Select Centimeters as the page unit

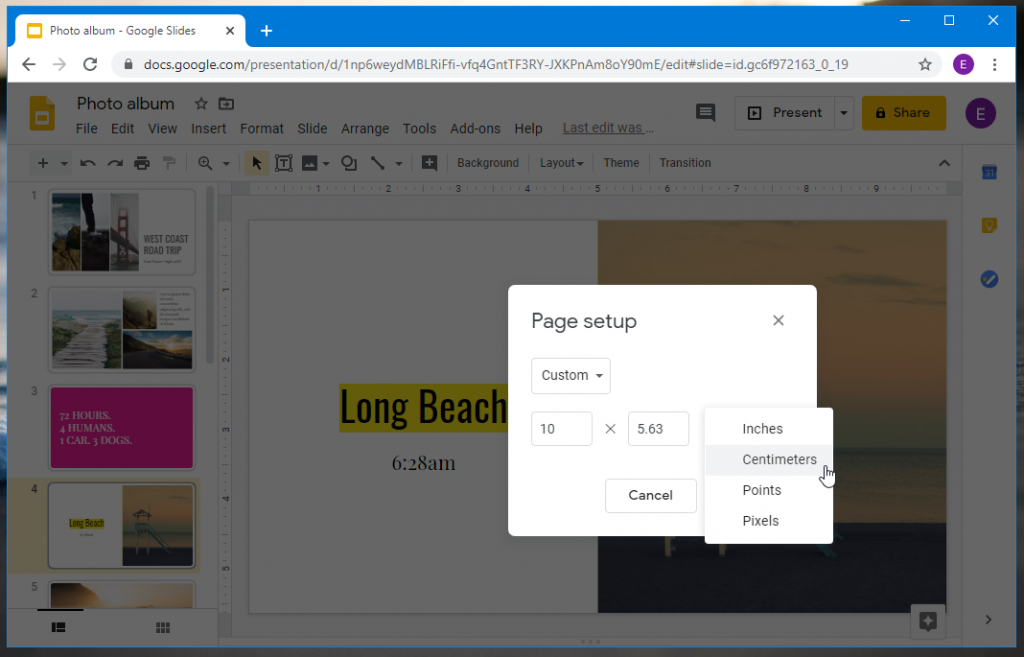pyautogui.click(x=781, y=459)
